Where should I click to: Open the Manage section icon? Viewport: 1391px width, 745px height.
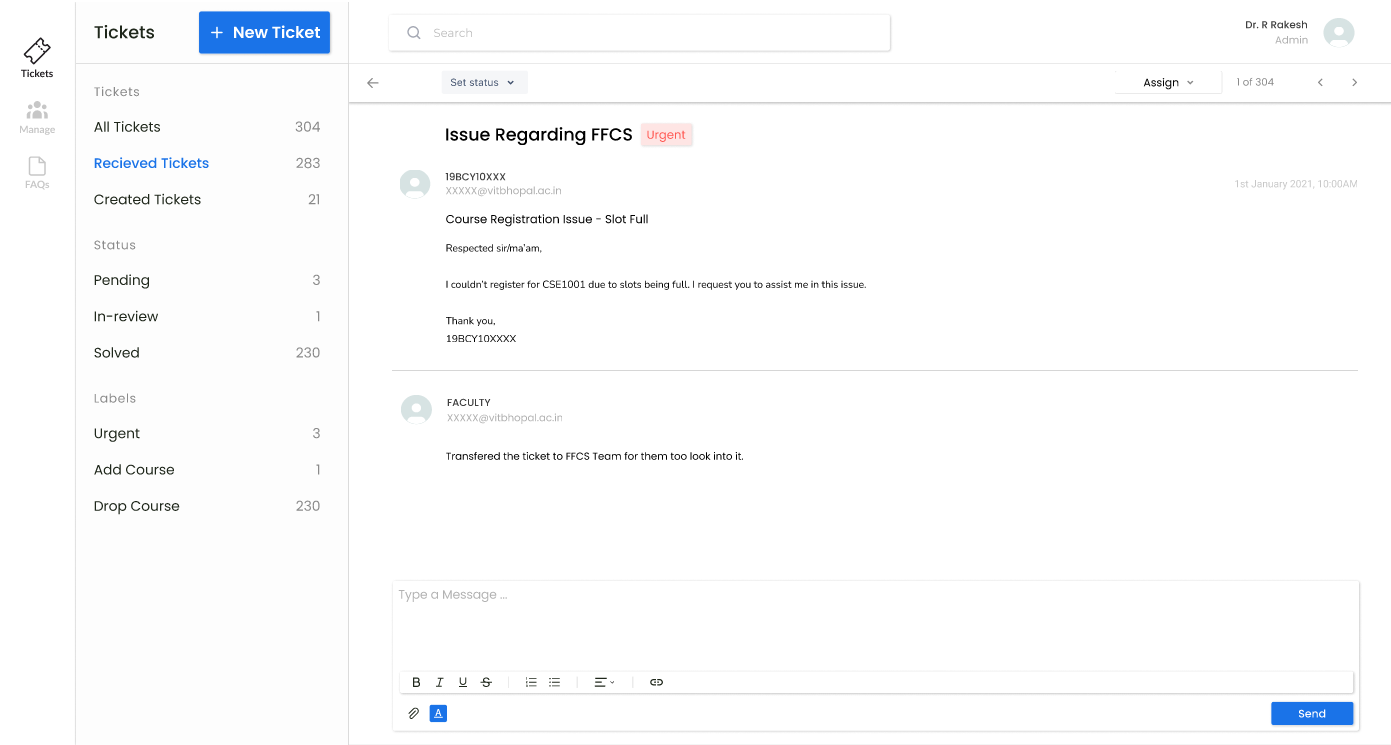click(37, 116)
